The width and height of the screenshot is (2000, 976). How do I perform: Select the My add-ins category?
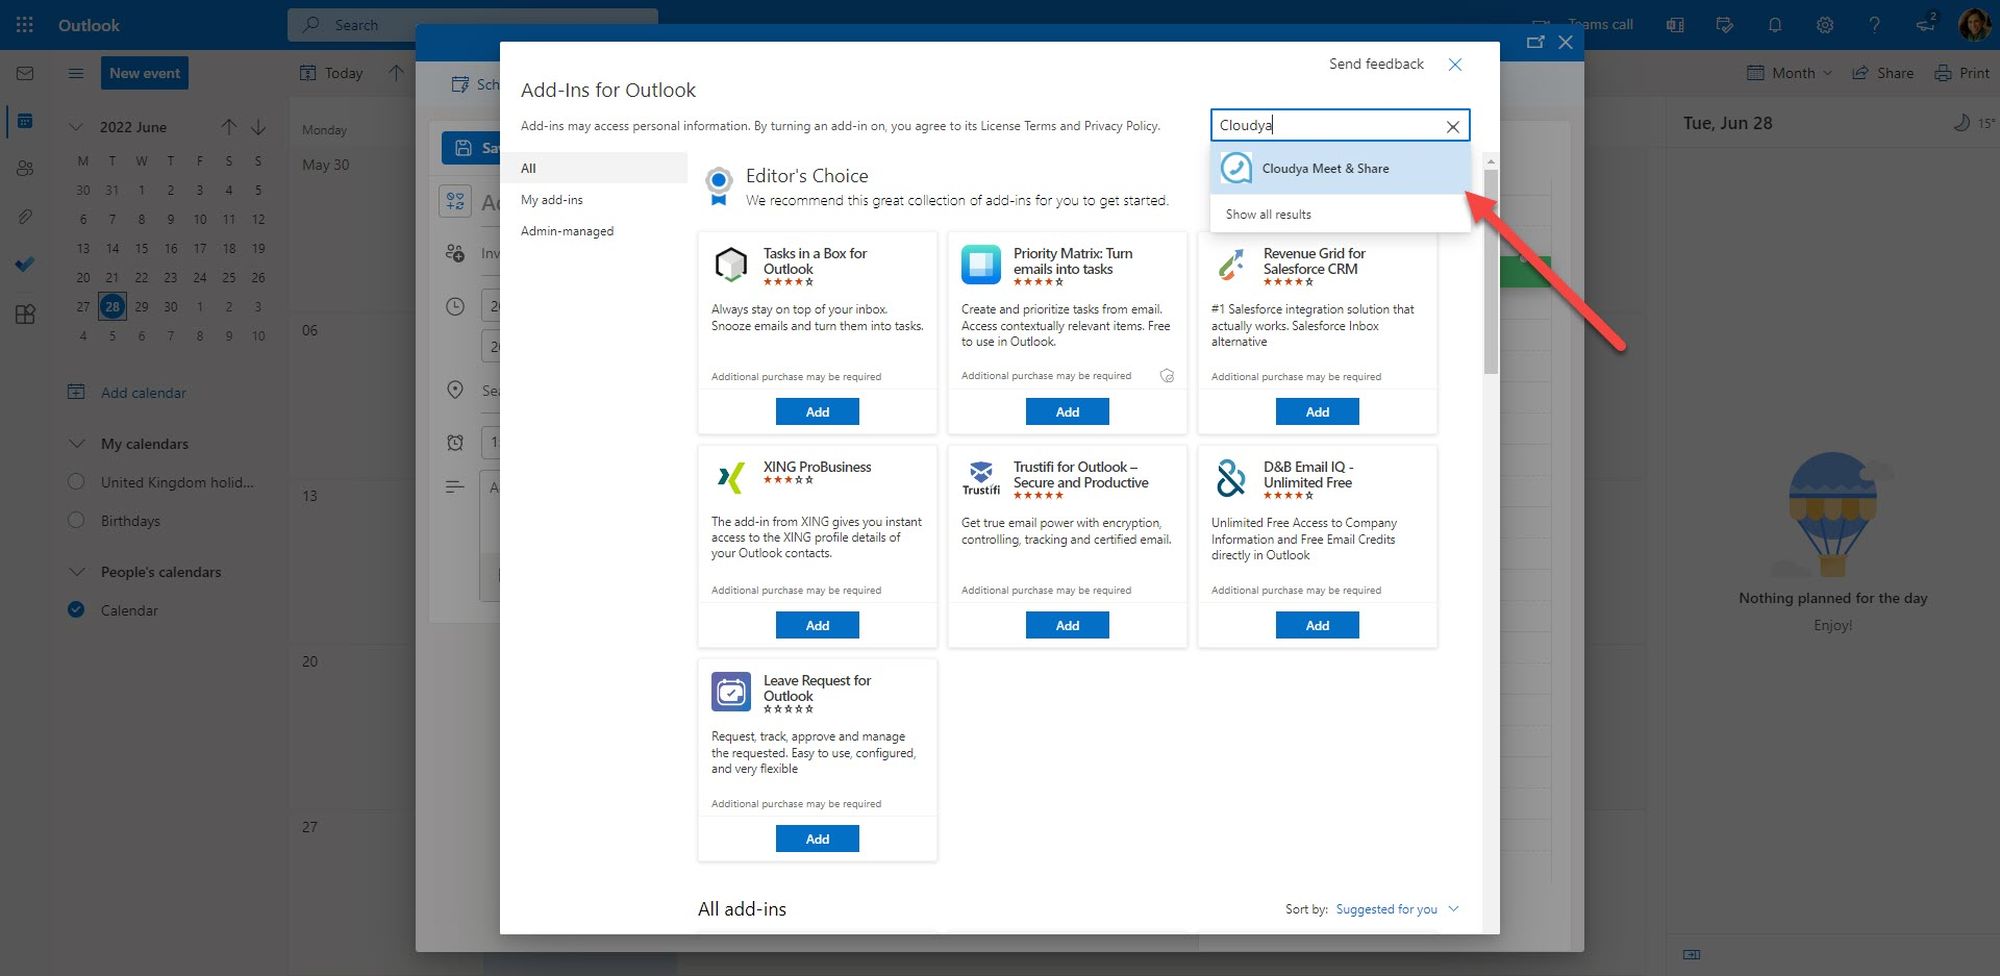coord(552,200)
